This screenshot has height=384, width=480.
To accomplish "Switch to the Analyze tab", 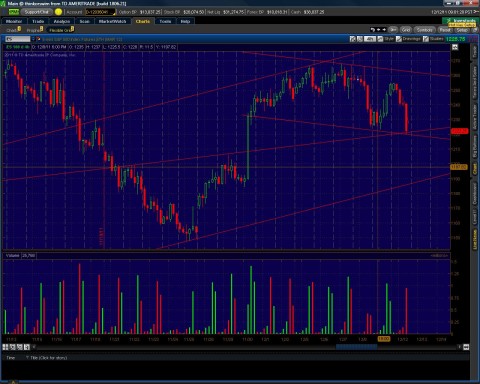I will (62, 21).
